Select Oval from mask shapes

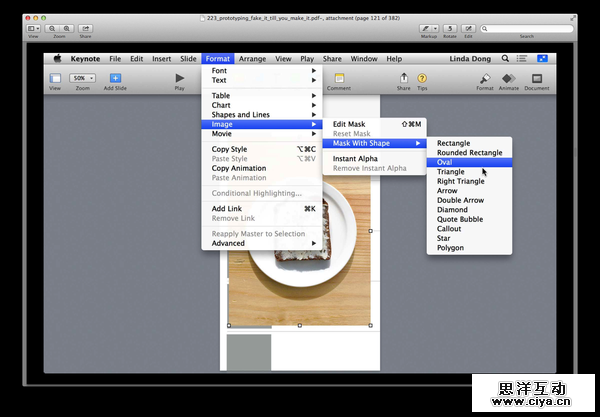[445, 162]
